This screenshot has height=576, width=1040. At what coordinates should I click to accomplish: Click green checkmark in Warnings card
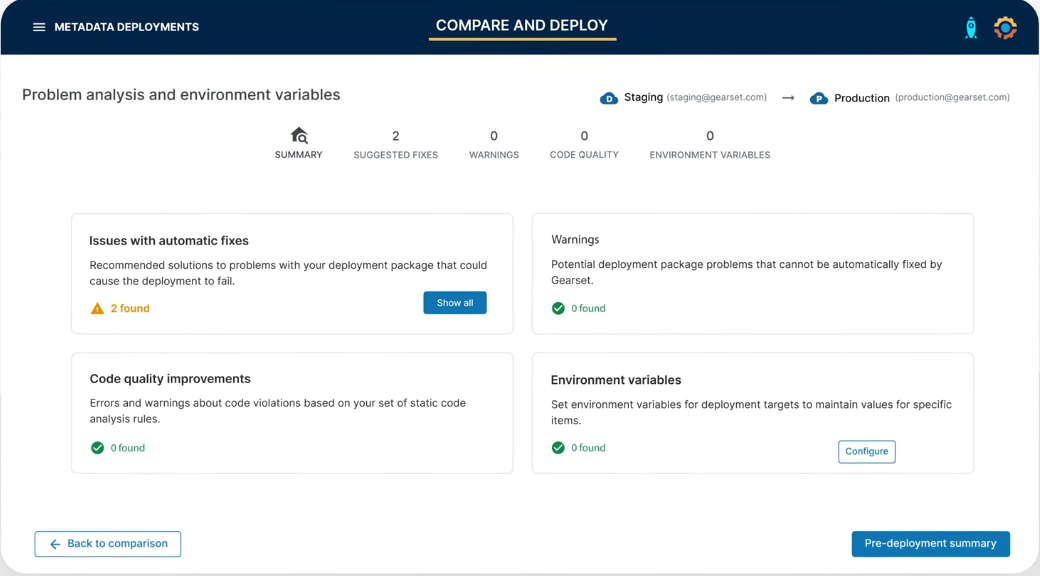click(x=558, y=308)
